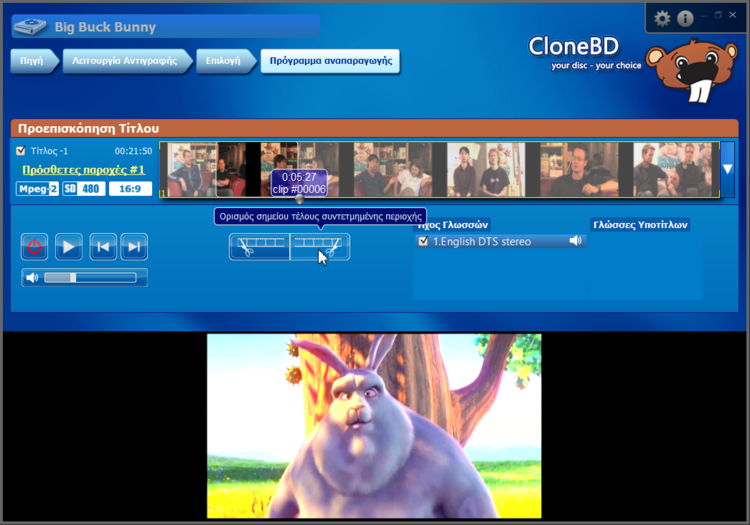Viewport: 750px width, 525px height.
Task: Select the first filmstrip thumbnail with two men on sofa
Action: coord(207,169)
